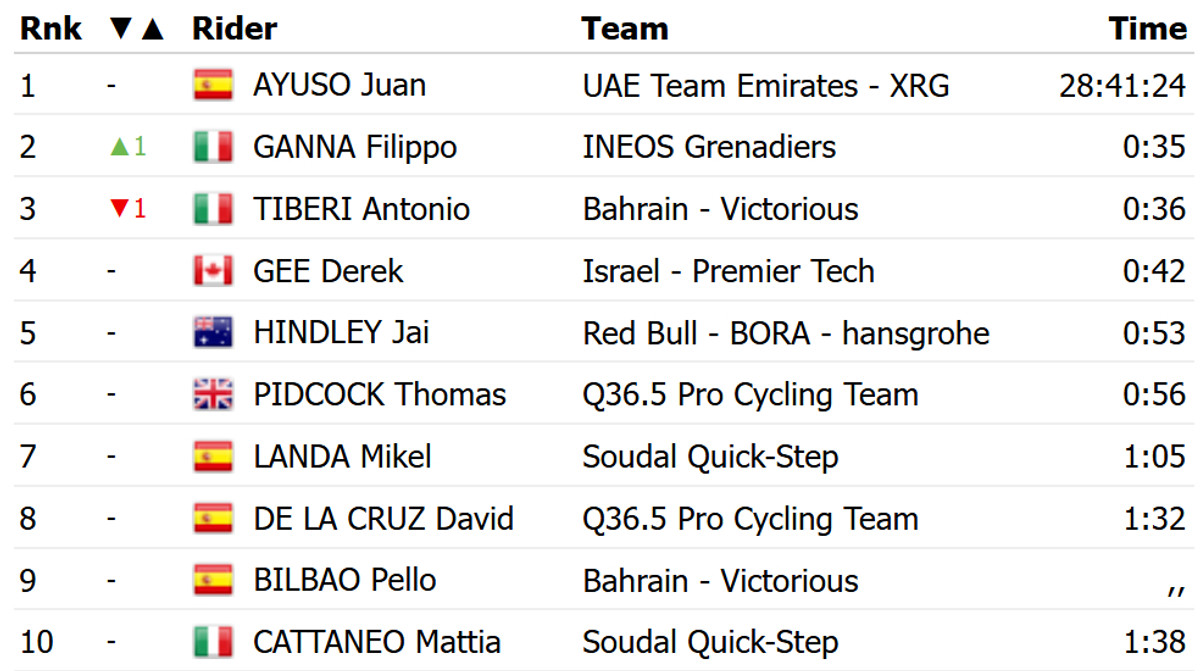Click the Canadian flag beside GEE Derek
Screen dimensions: 1200x671
212,271
